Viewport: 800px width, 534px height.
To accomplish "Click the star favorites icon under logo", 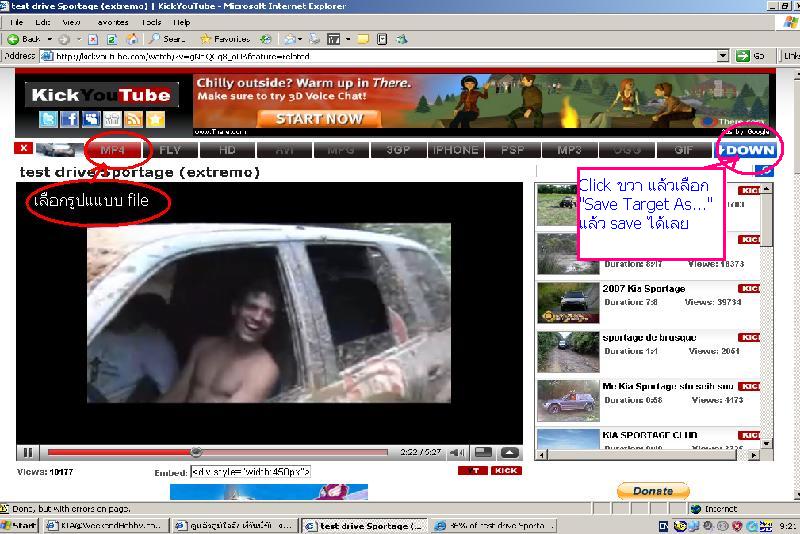I will [155, 119].
